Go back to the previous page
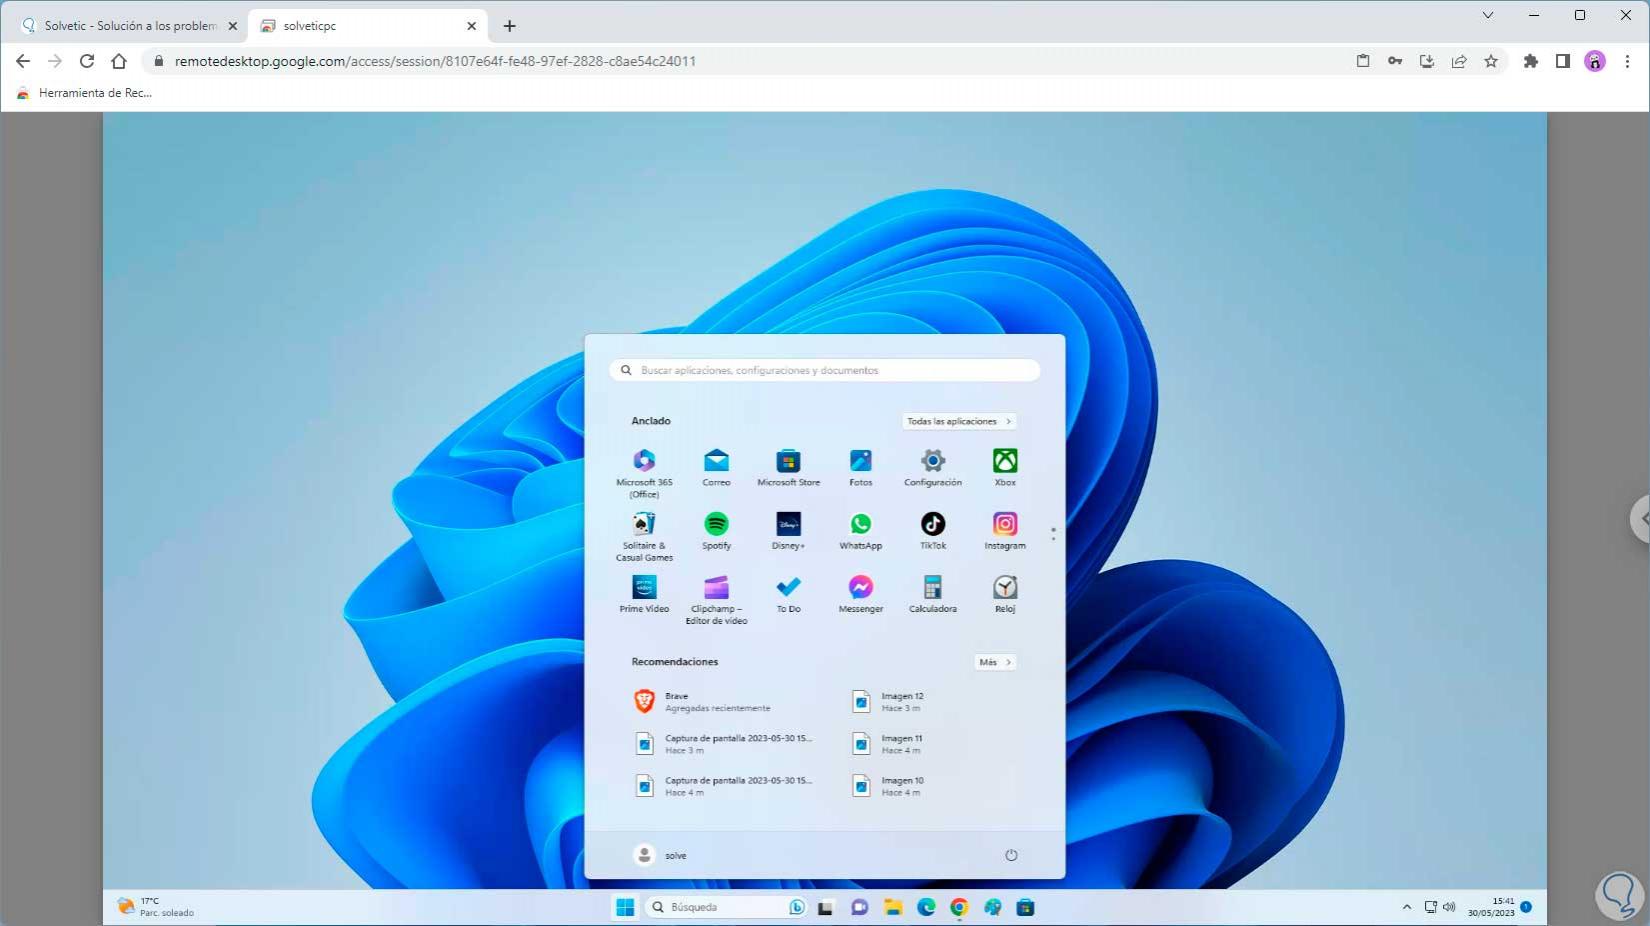1650x926 pixels. point(23,61)
